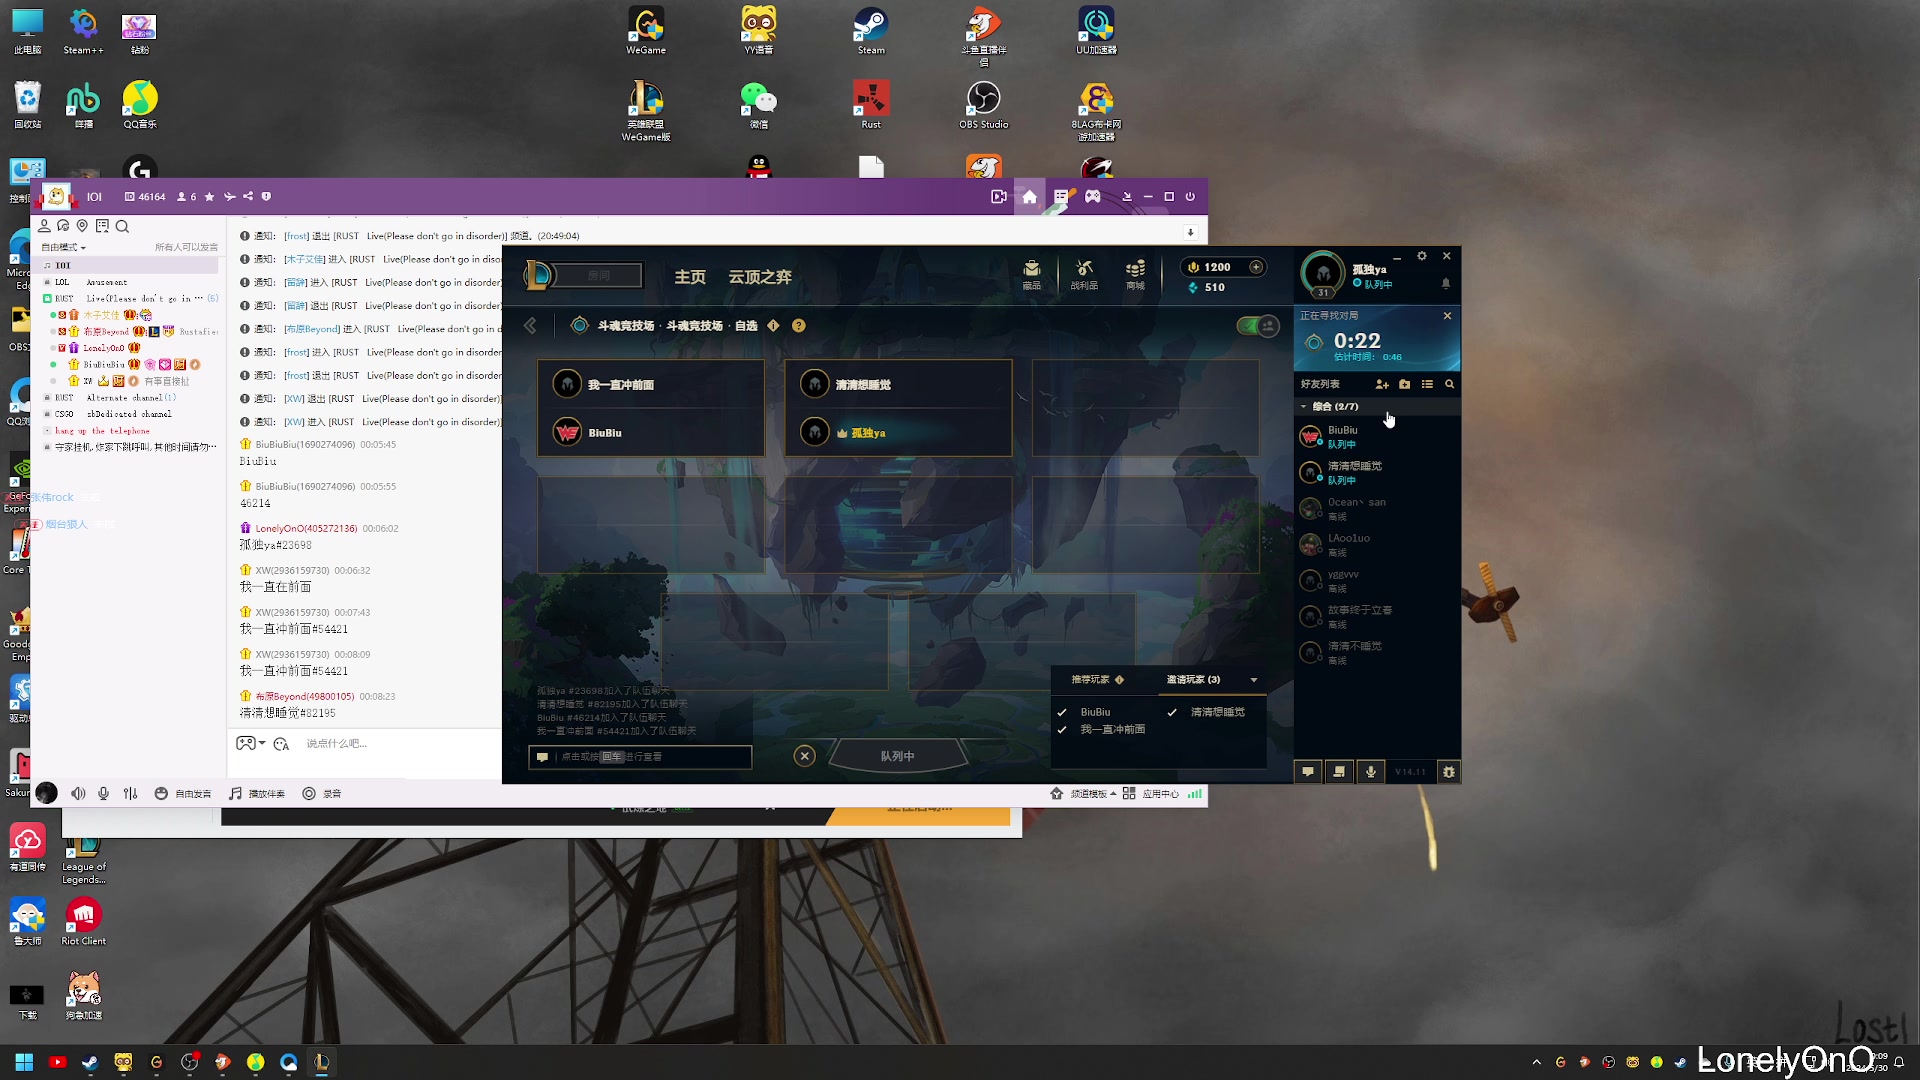Click Windows Start button on taskbar

(24, 1062)
